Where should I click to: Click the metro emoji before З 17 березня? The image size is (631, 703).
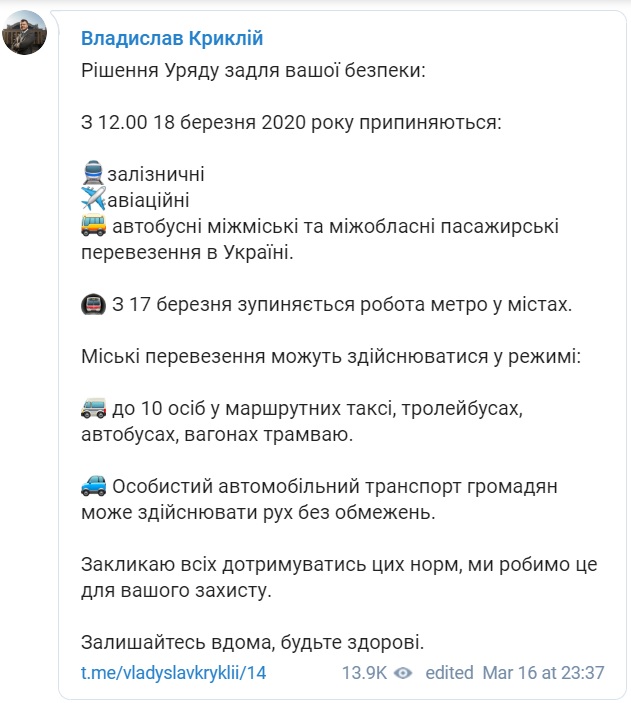click(x=93, y=304)
